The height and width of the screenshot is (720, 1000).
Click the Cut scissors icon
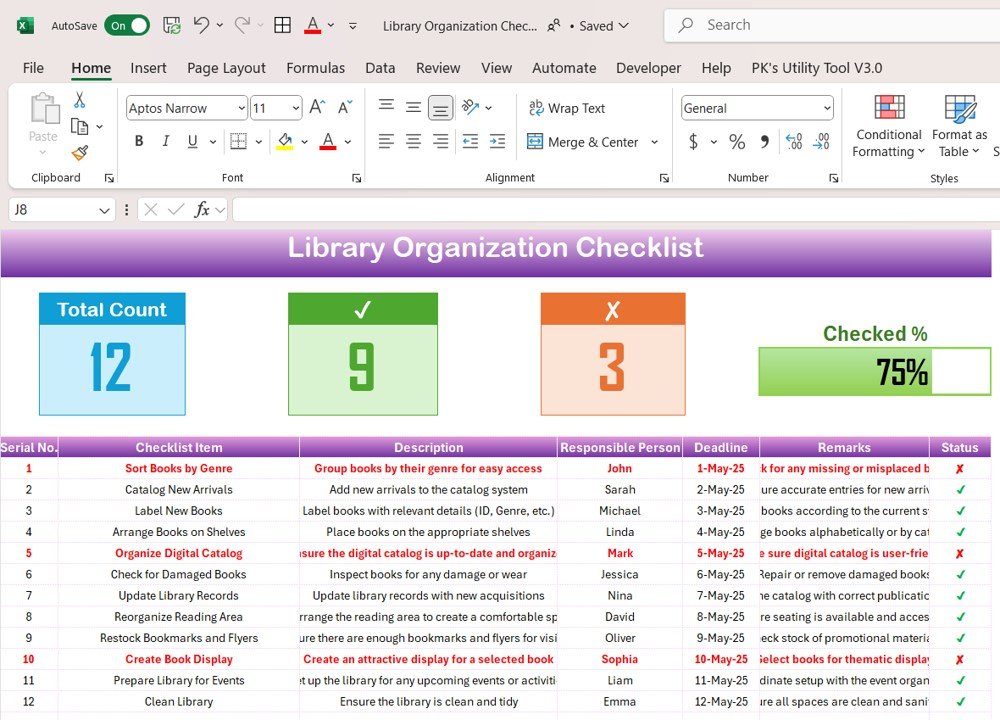pyautogui.click(x=80, y=99)
